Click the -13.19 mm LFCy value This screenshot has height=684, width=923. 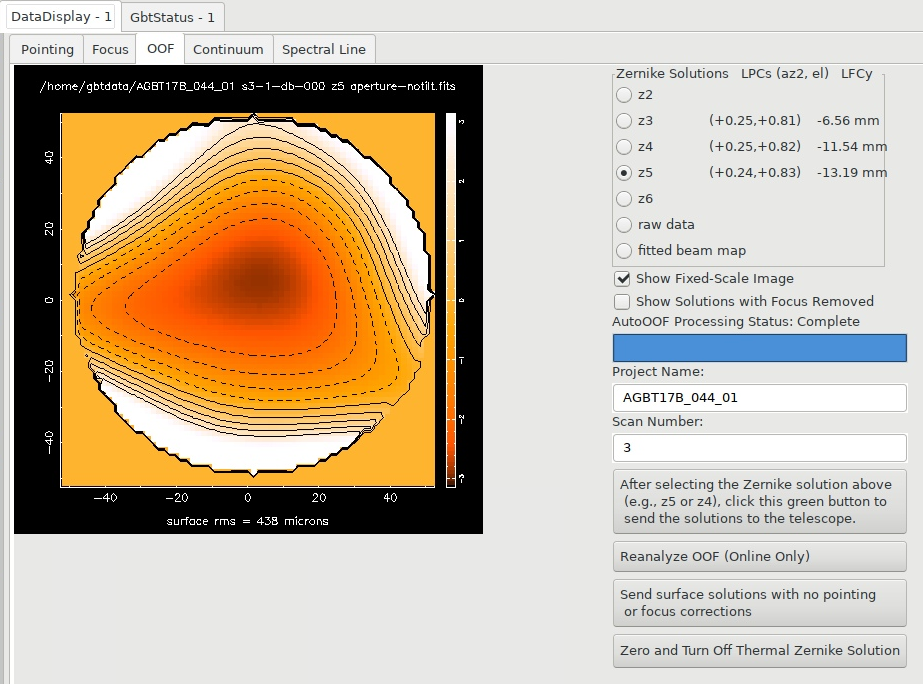[852, 172]
